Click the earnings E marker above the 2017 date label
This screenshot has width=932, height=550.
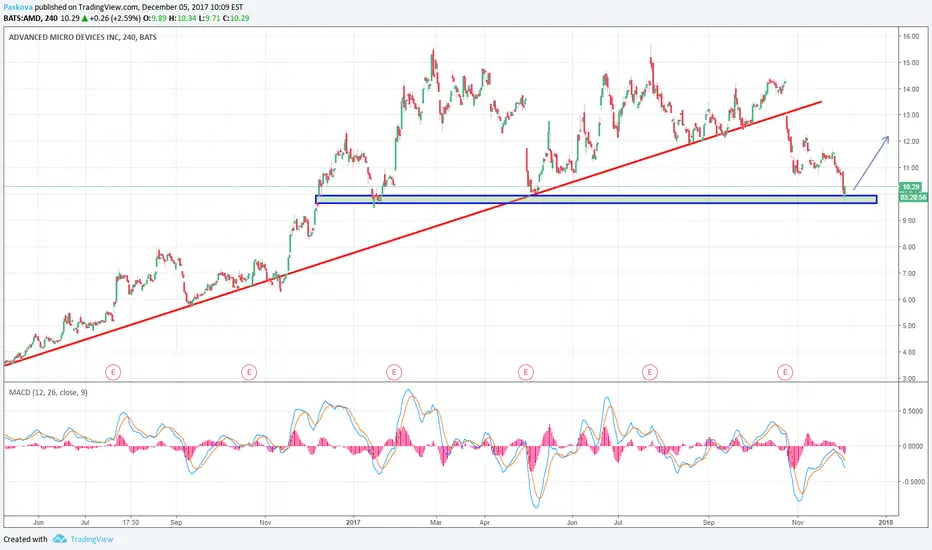click(x=393, y=372)
